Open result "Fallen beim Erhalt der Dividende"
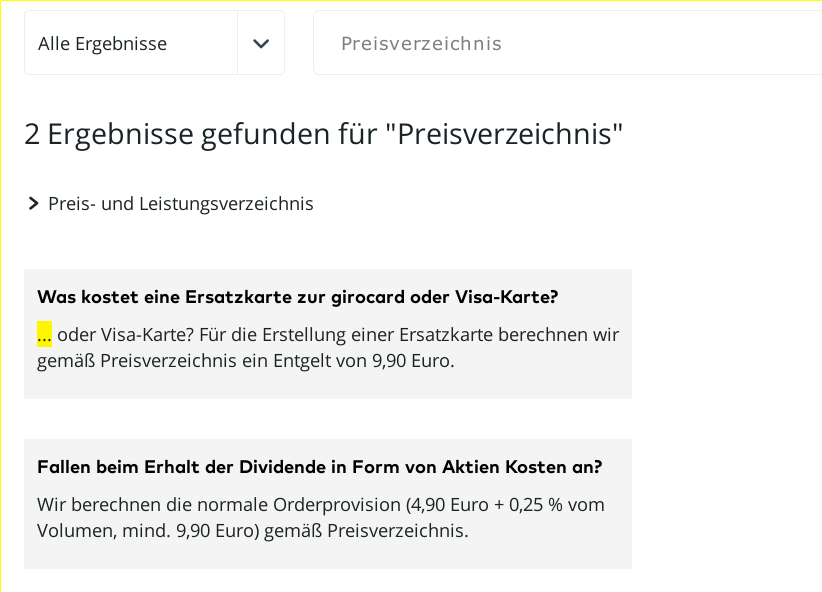Viewport: 822px width, 592px height. [319, 467]
